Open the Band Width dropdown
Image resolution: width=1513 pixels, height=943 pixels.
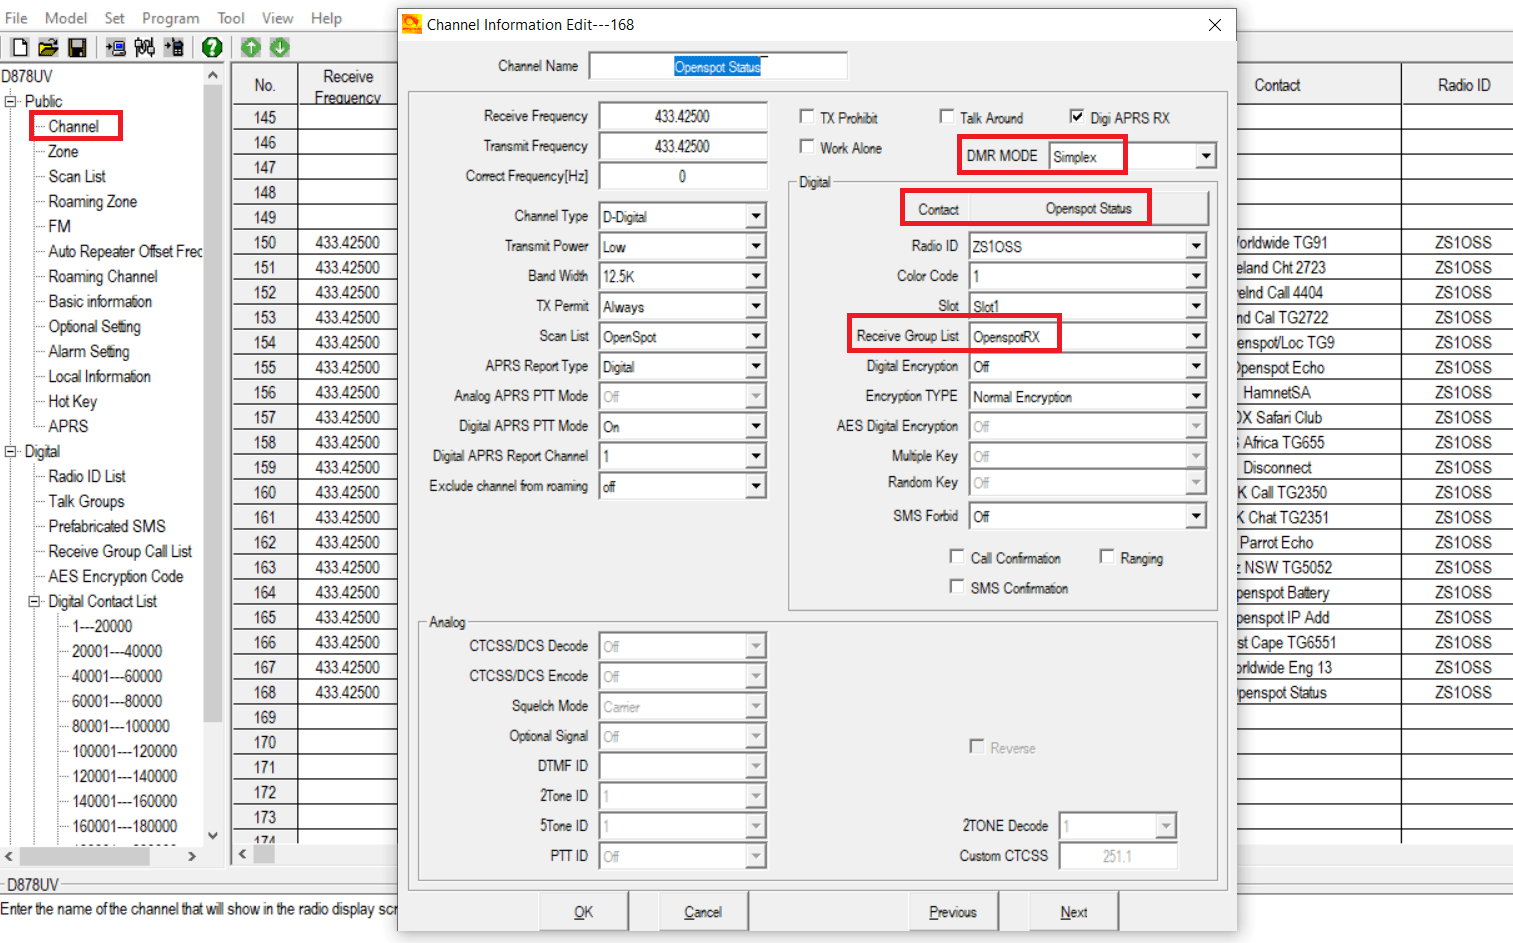[756, 276]
